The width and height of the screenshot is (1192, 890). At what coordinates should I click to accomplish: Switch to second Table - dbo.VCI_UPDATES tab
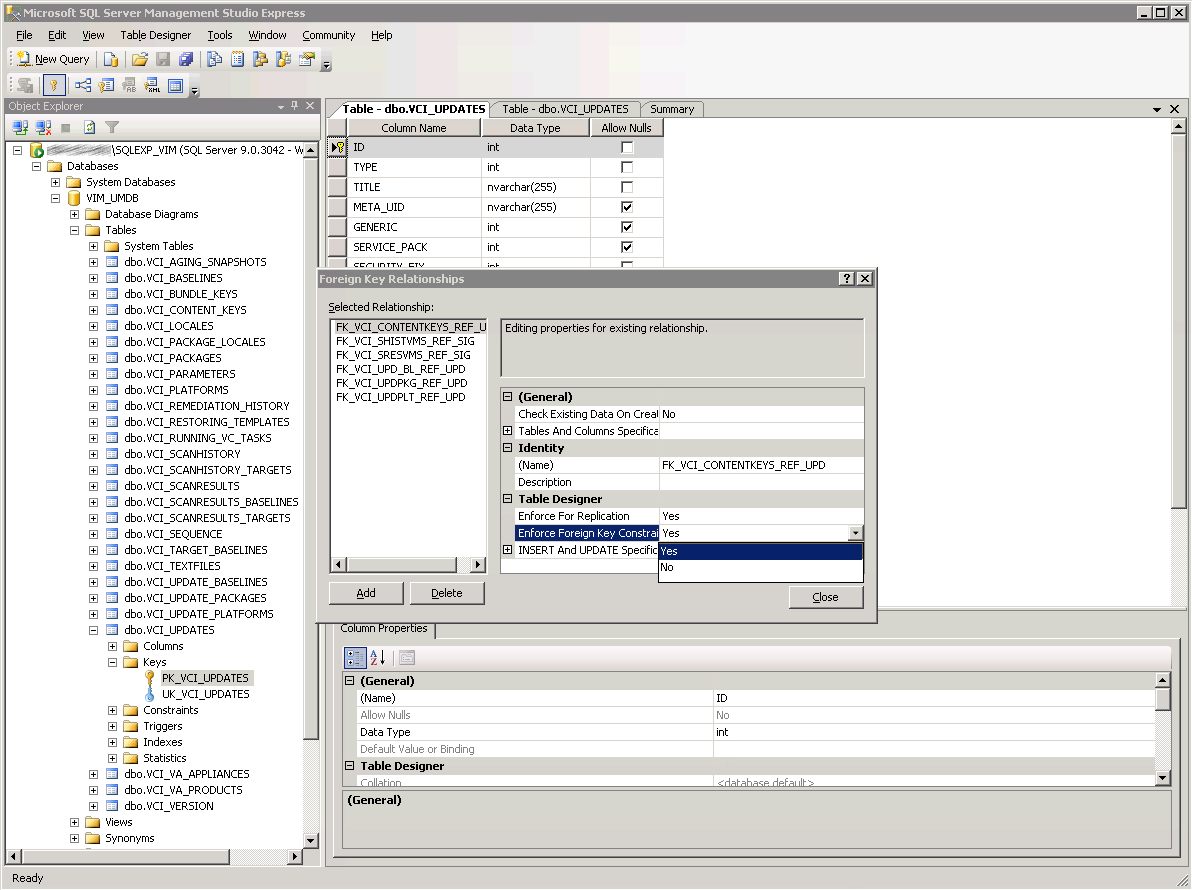pyautogui.click(x=565, y=109)
